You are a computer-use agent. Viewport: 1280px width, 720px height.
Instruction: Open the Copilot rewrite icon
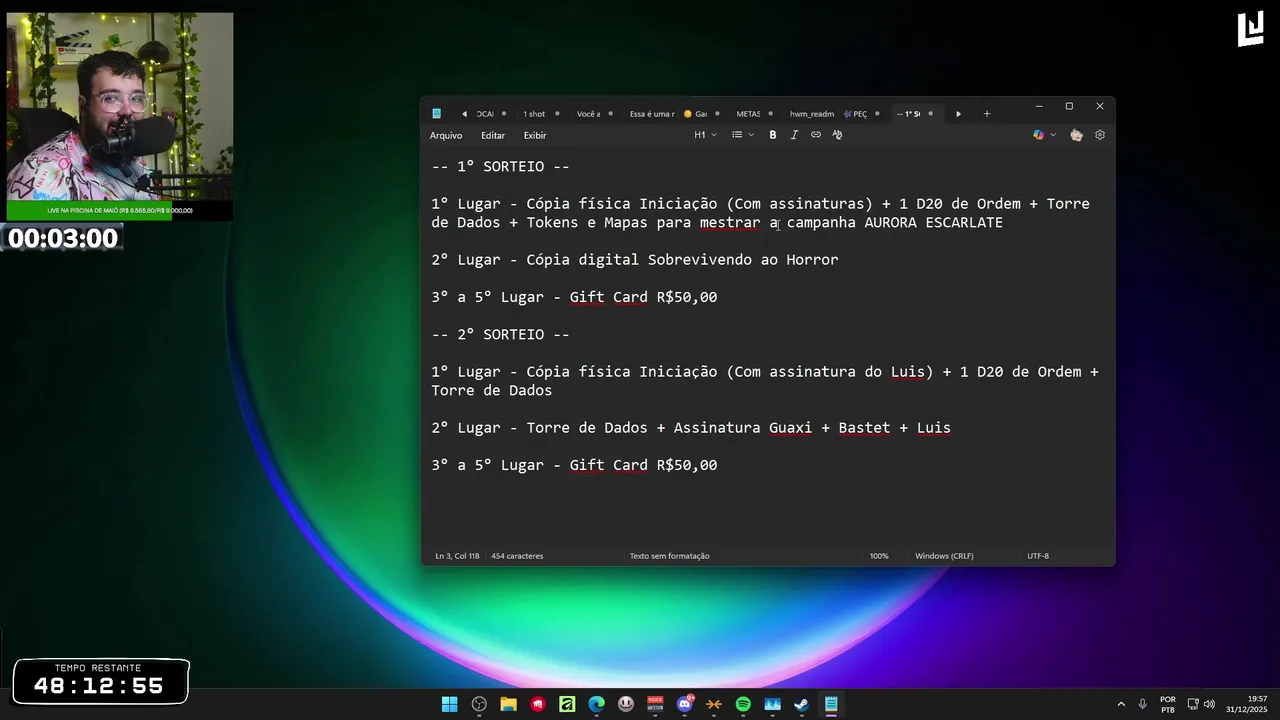(1038, 135)
